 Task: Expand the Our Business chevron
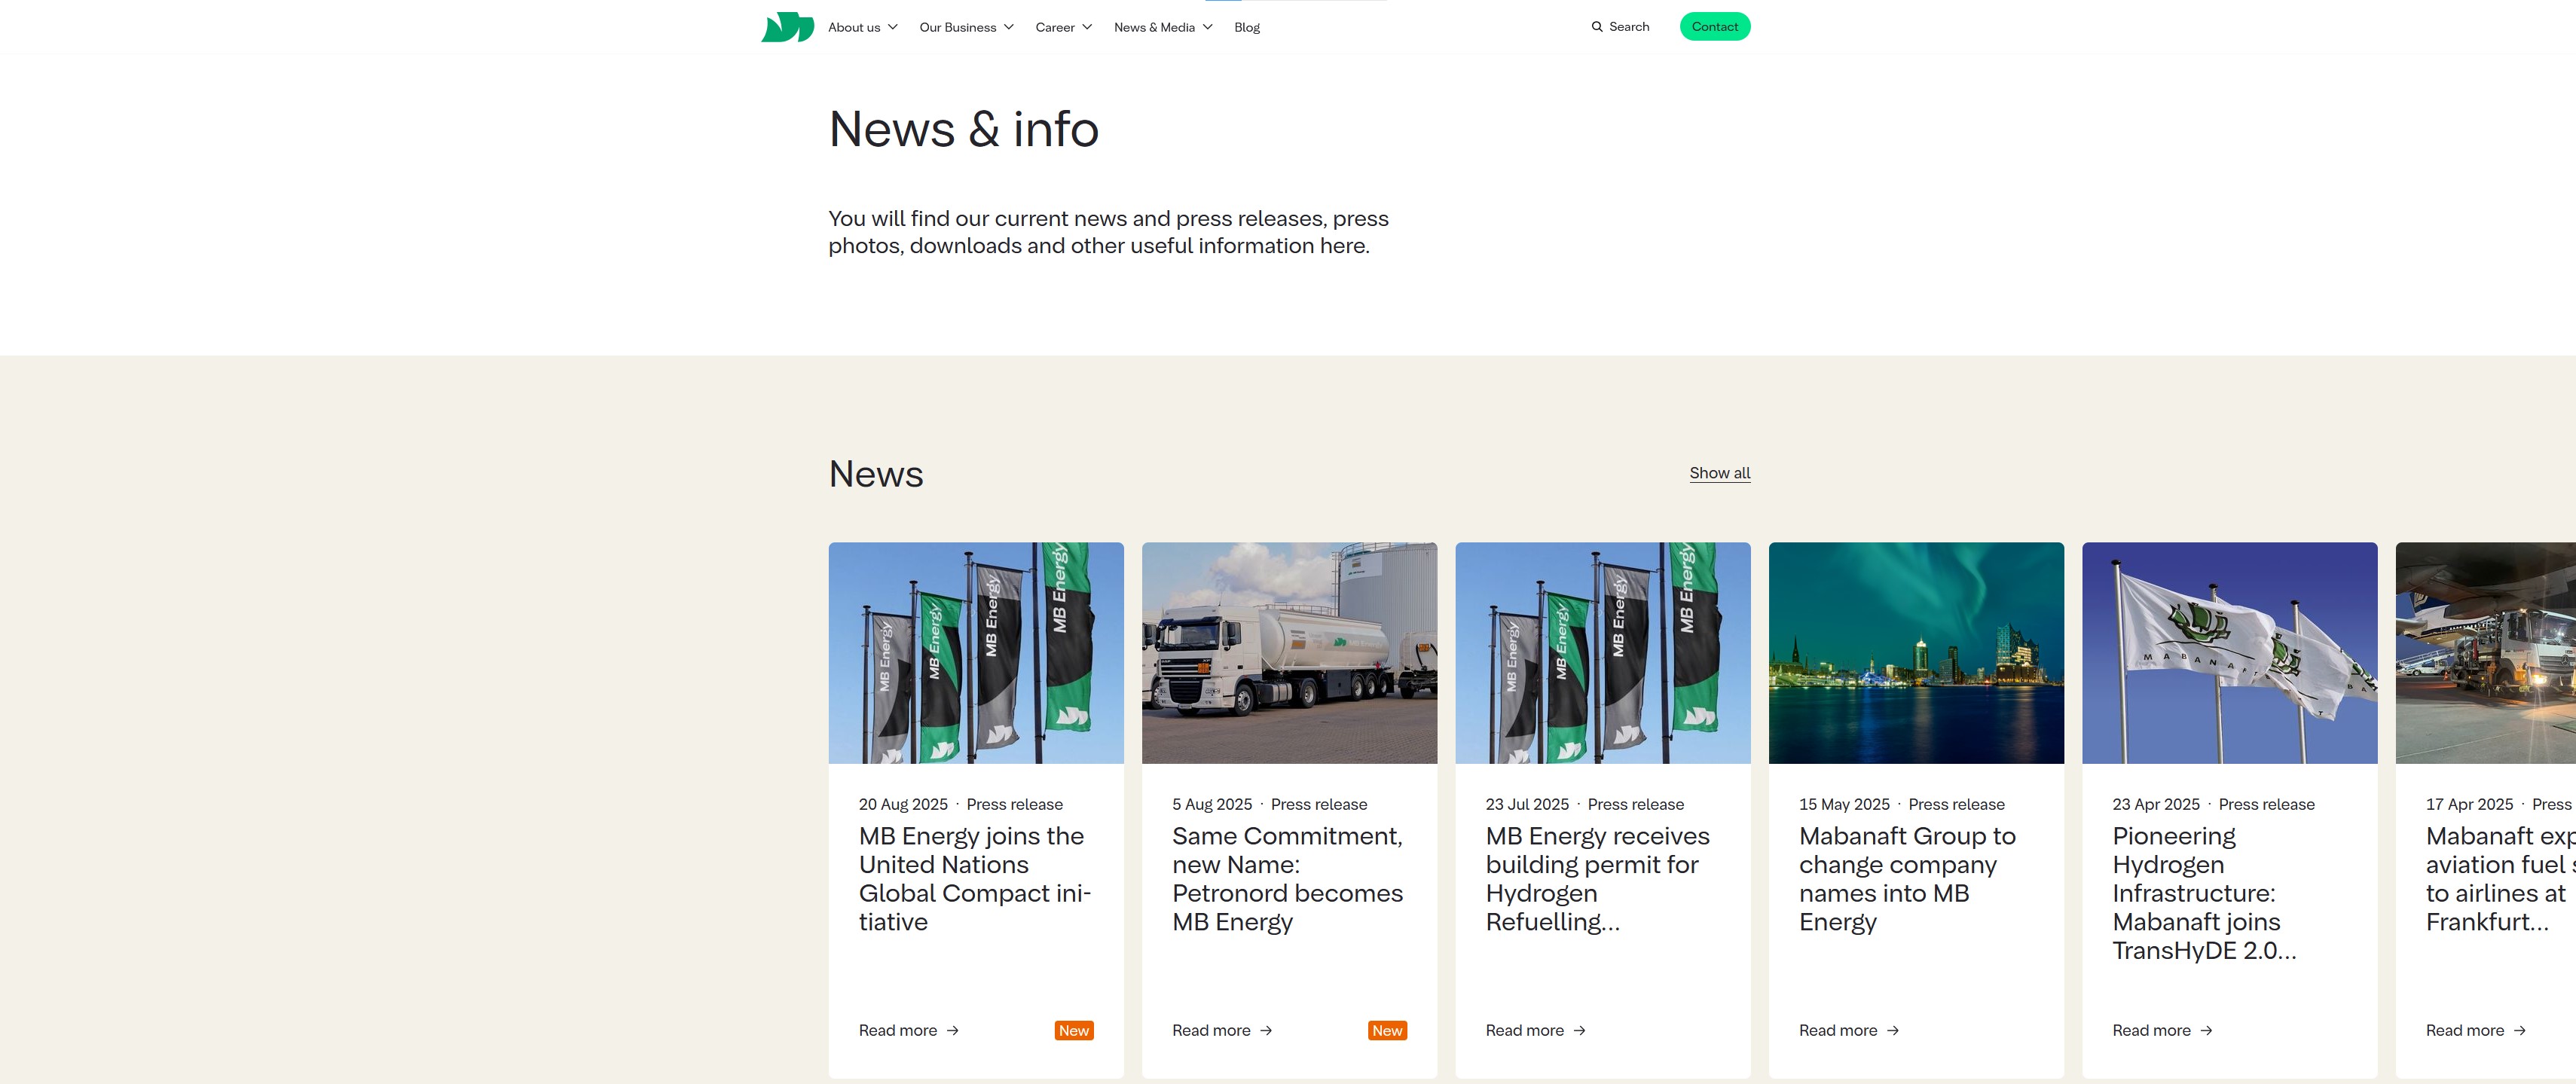[1009, 27]
